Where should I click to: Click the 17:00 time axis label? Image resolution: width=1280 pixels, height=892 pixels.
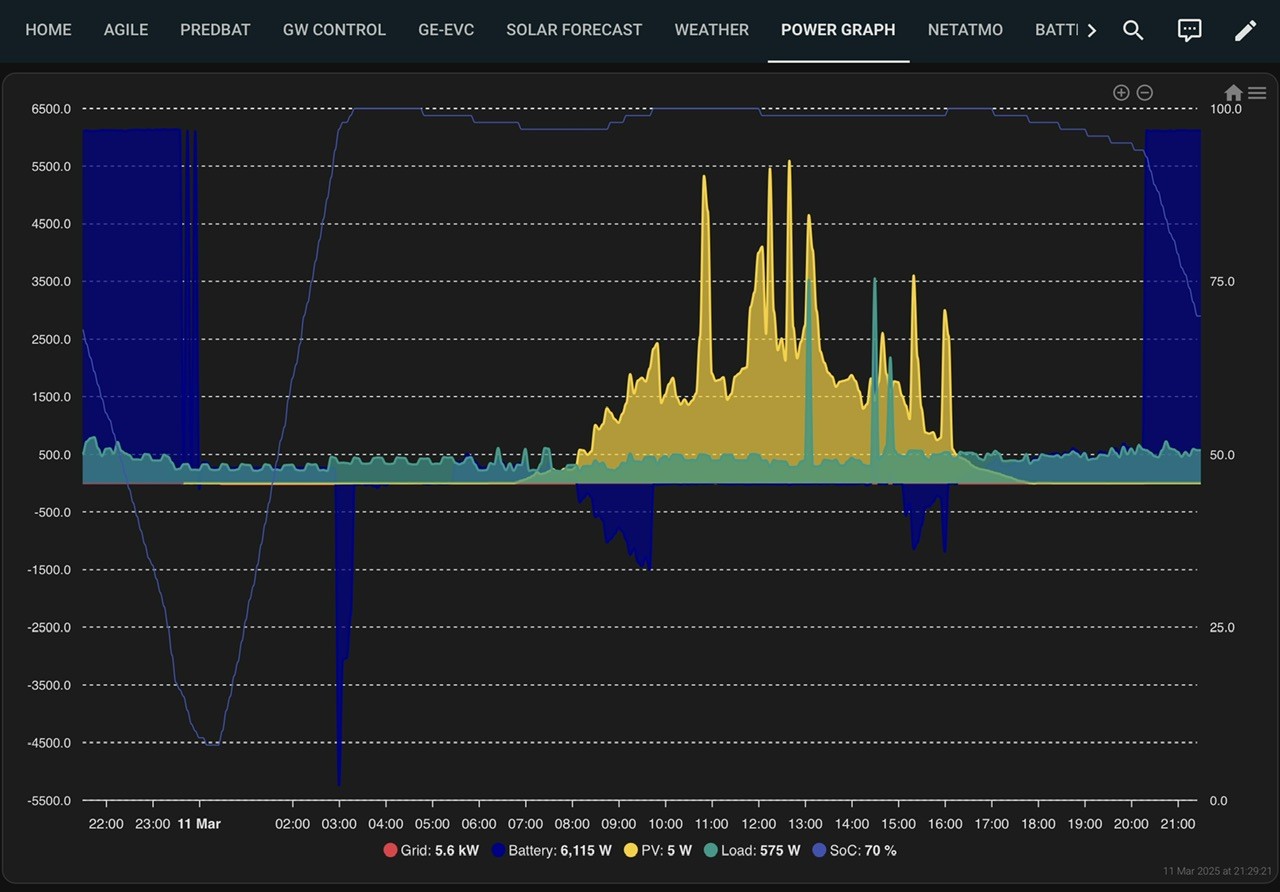(991, 824)
